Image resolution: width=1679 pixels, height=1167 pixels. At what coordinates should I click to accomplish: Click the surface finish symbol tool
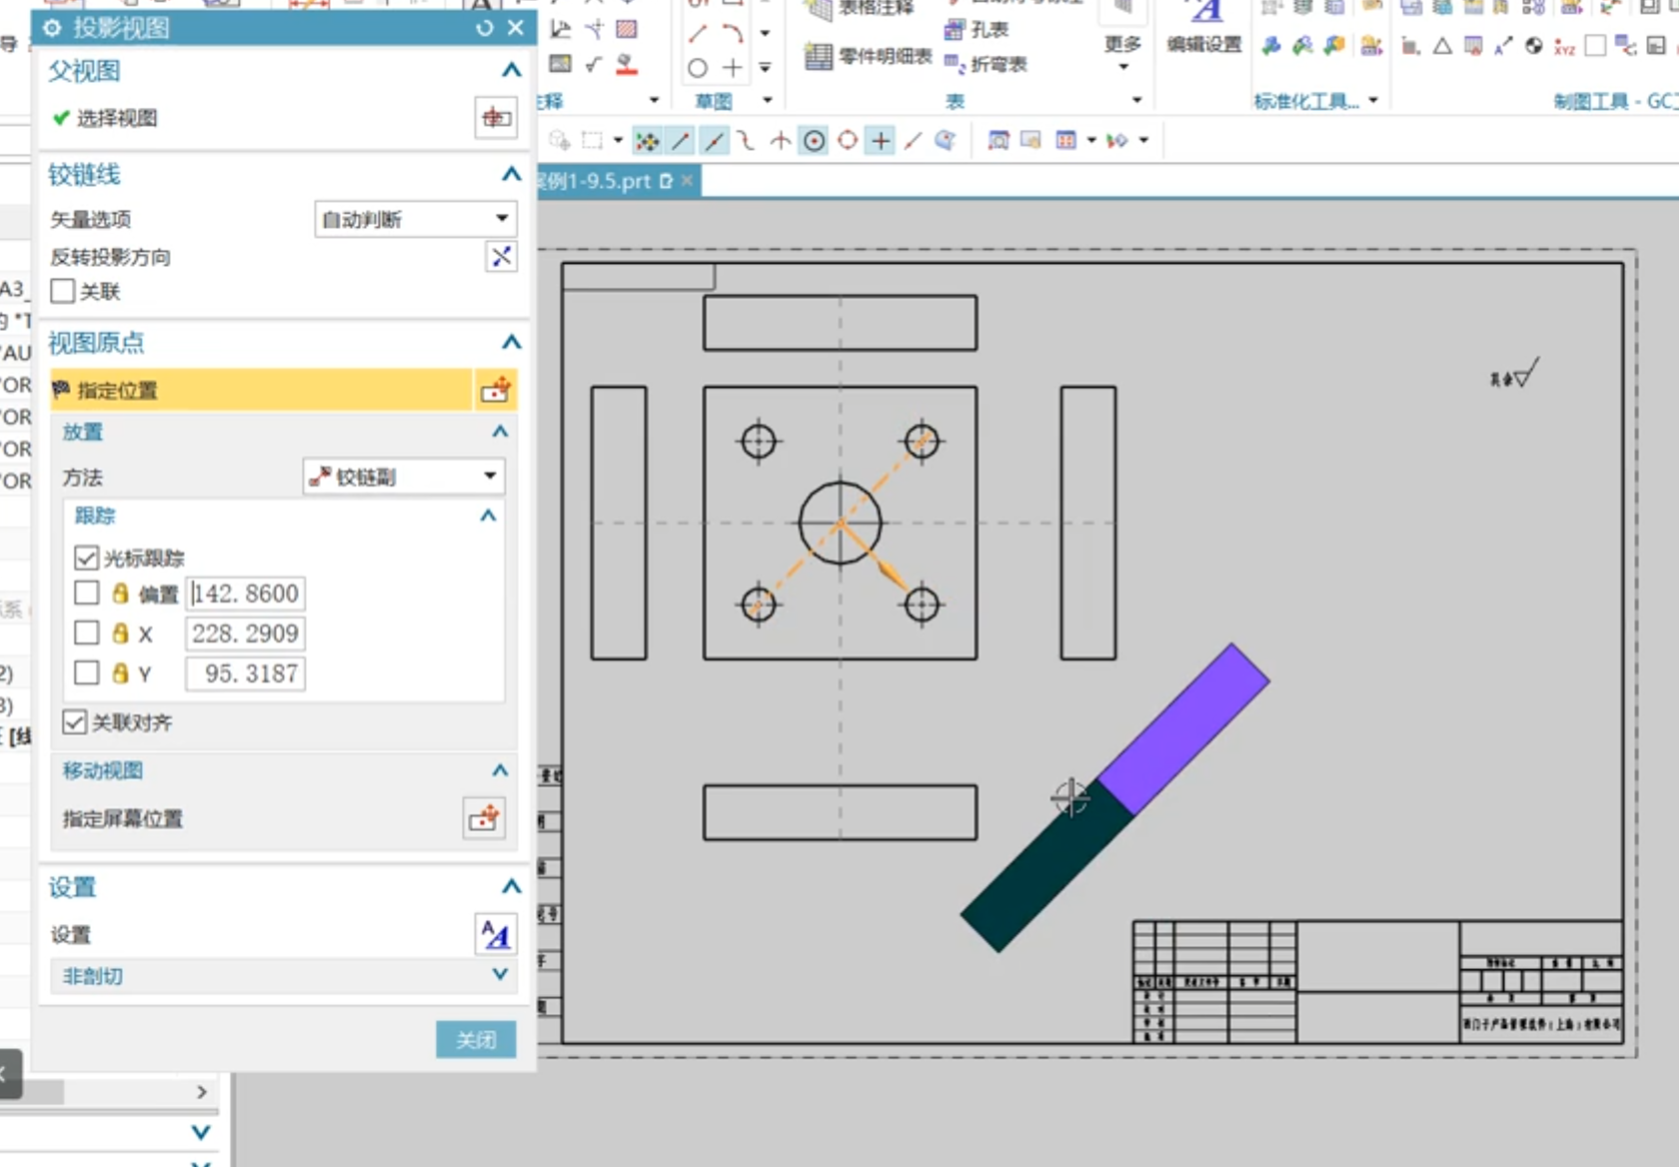[593, 64]
